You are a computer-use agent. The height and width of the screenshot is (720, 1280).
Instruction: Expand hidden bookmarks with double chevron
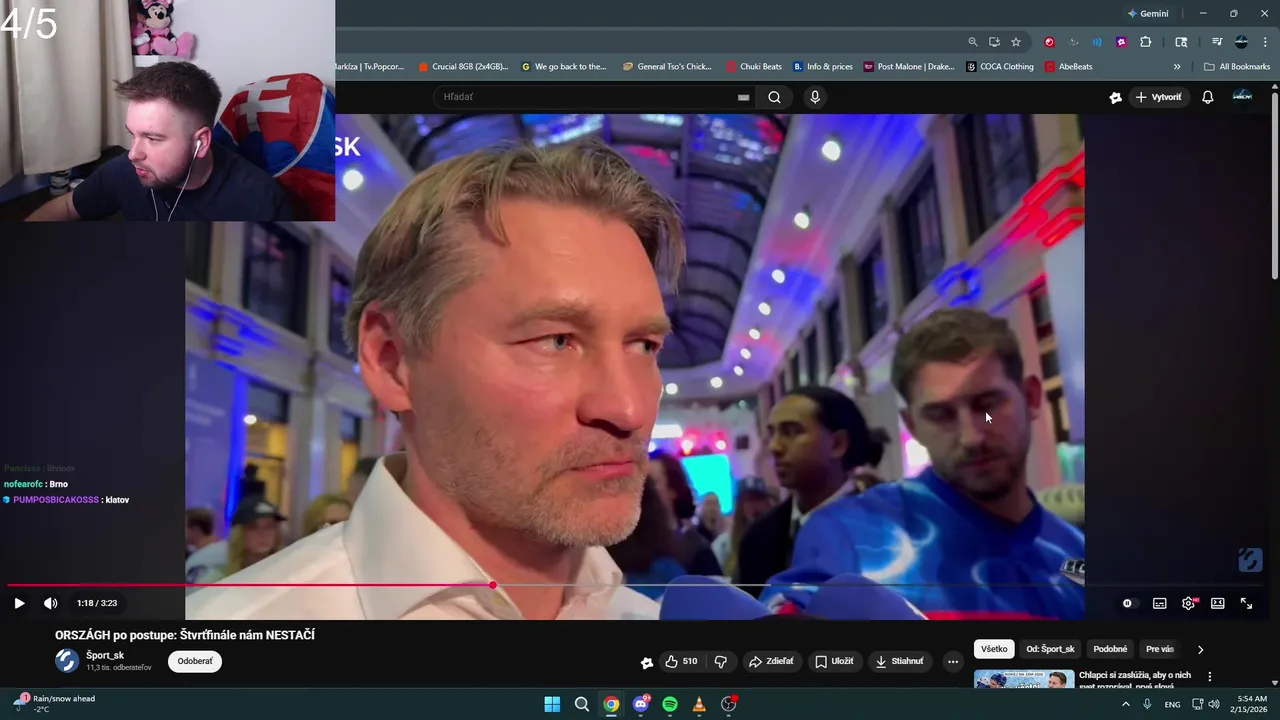tap(1177, 67)
